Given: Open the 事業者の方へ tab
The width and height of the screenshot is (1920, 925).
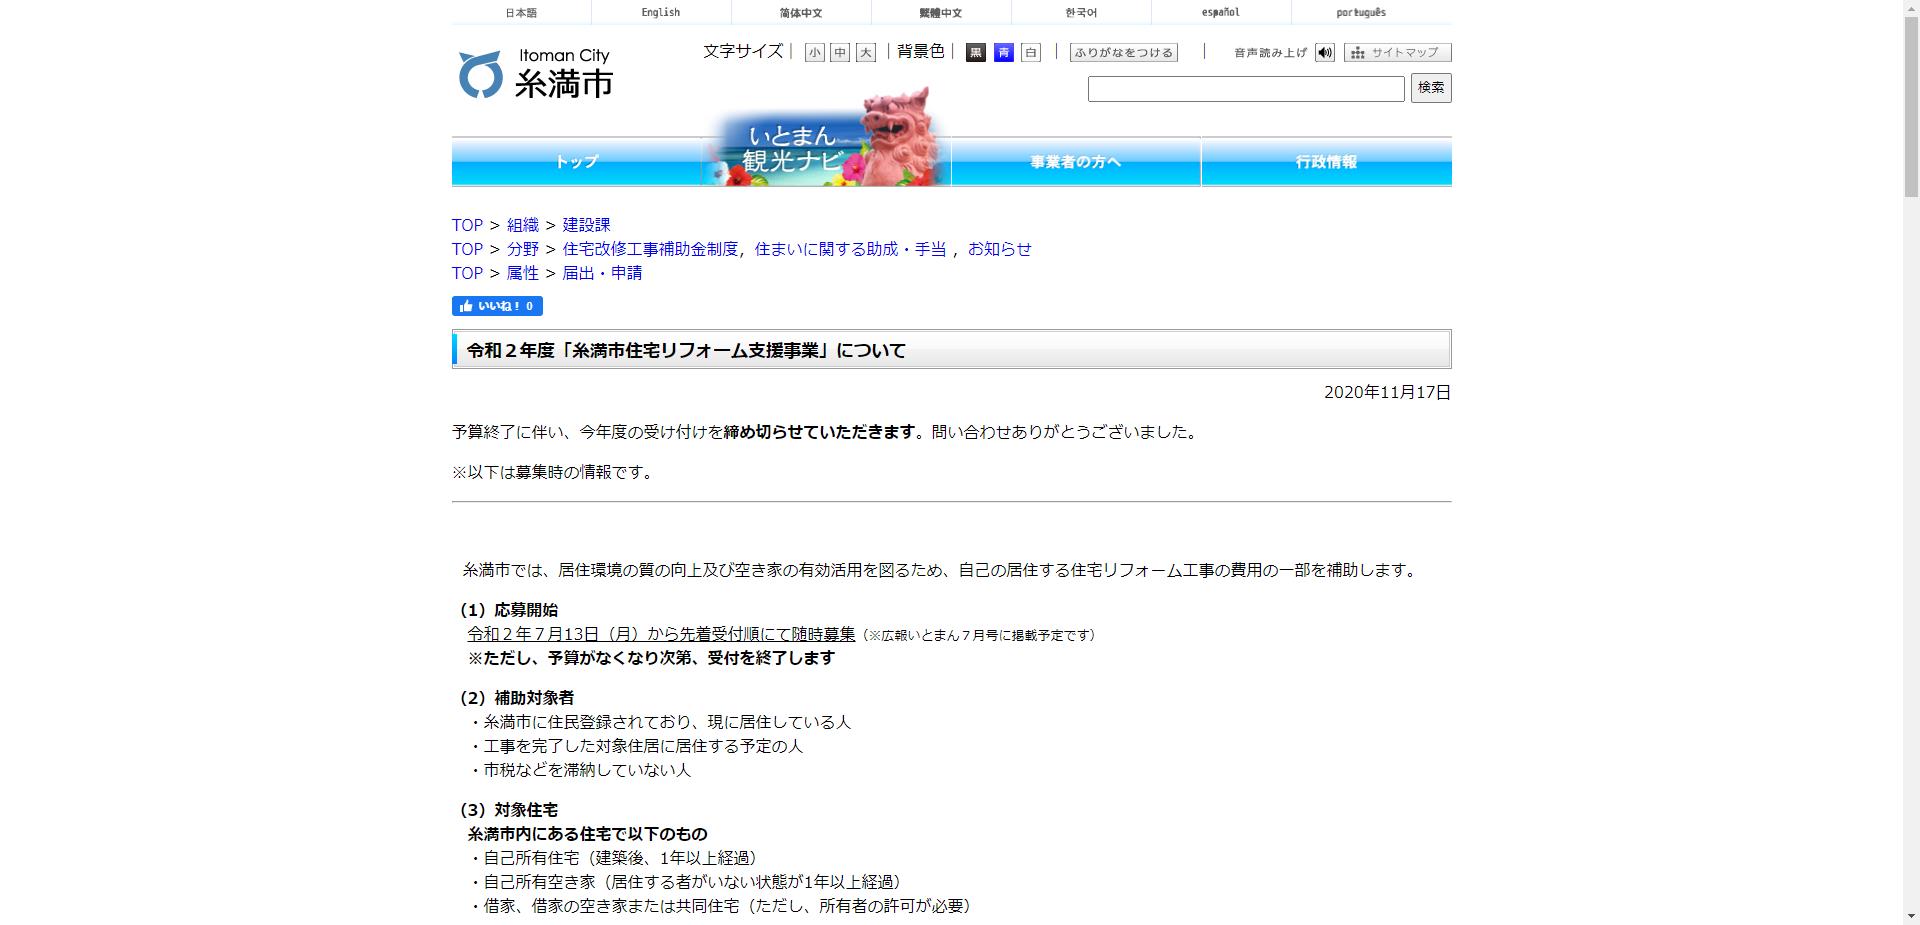Looking at the screenshot, I should tap(1076, 161).
